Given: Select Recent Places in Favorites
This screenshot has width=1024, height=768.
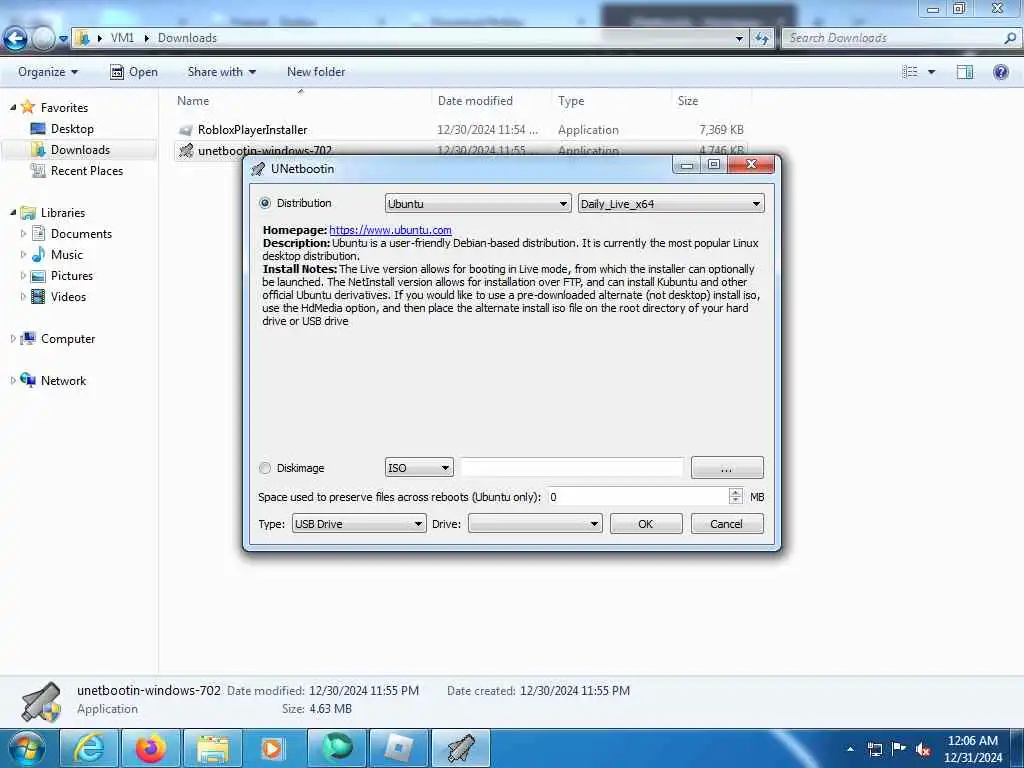Looking at the screenshot, I should point(86,170).
